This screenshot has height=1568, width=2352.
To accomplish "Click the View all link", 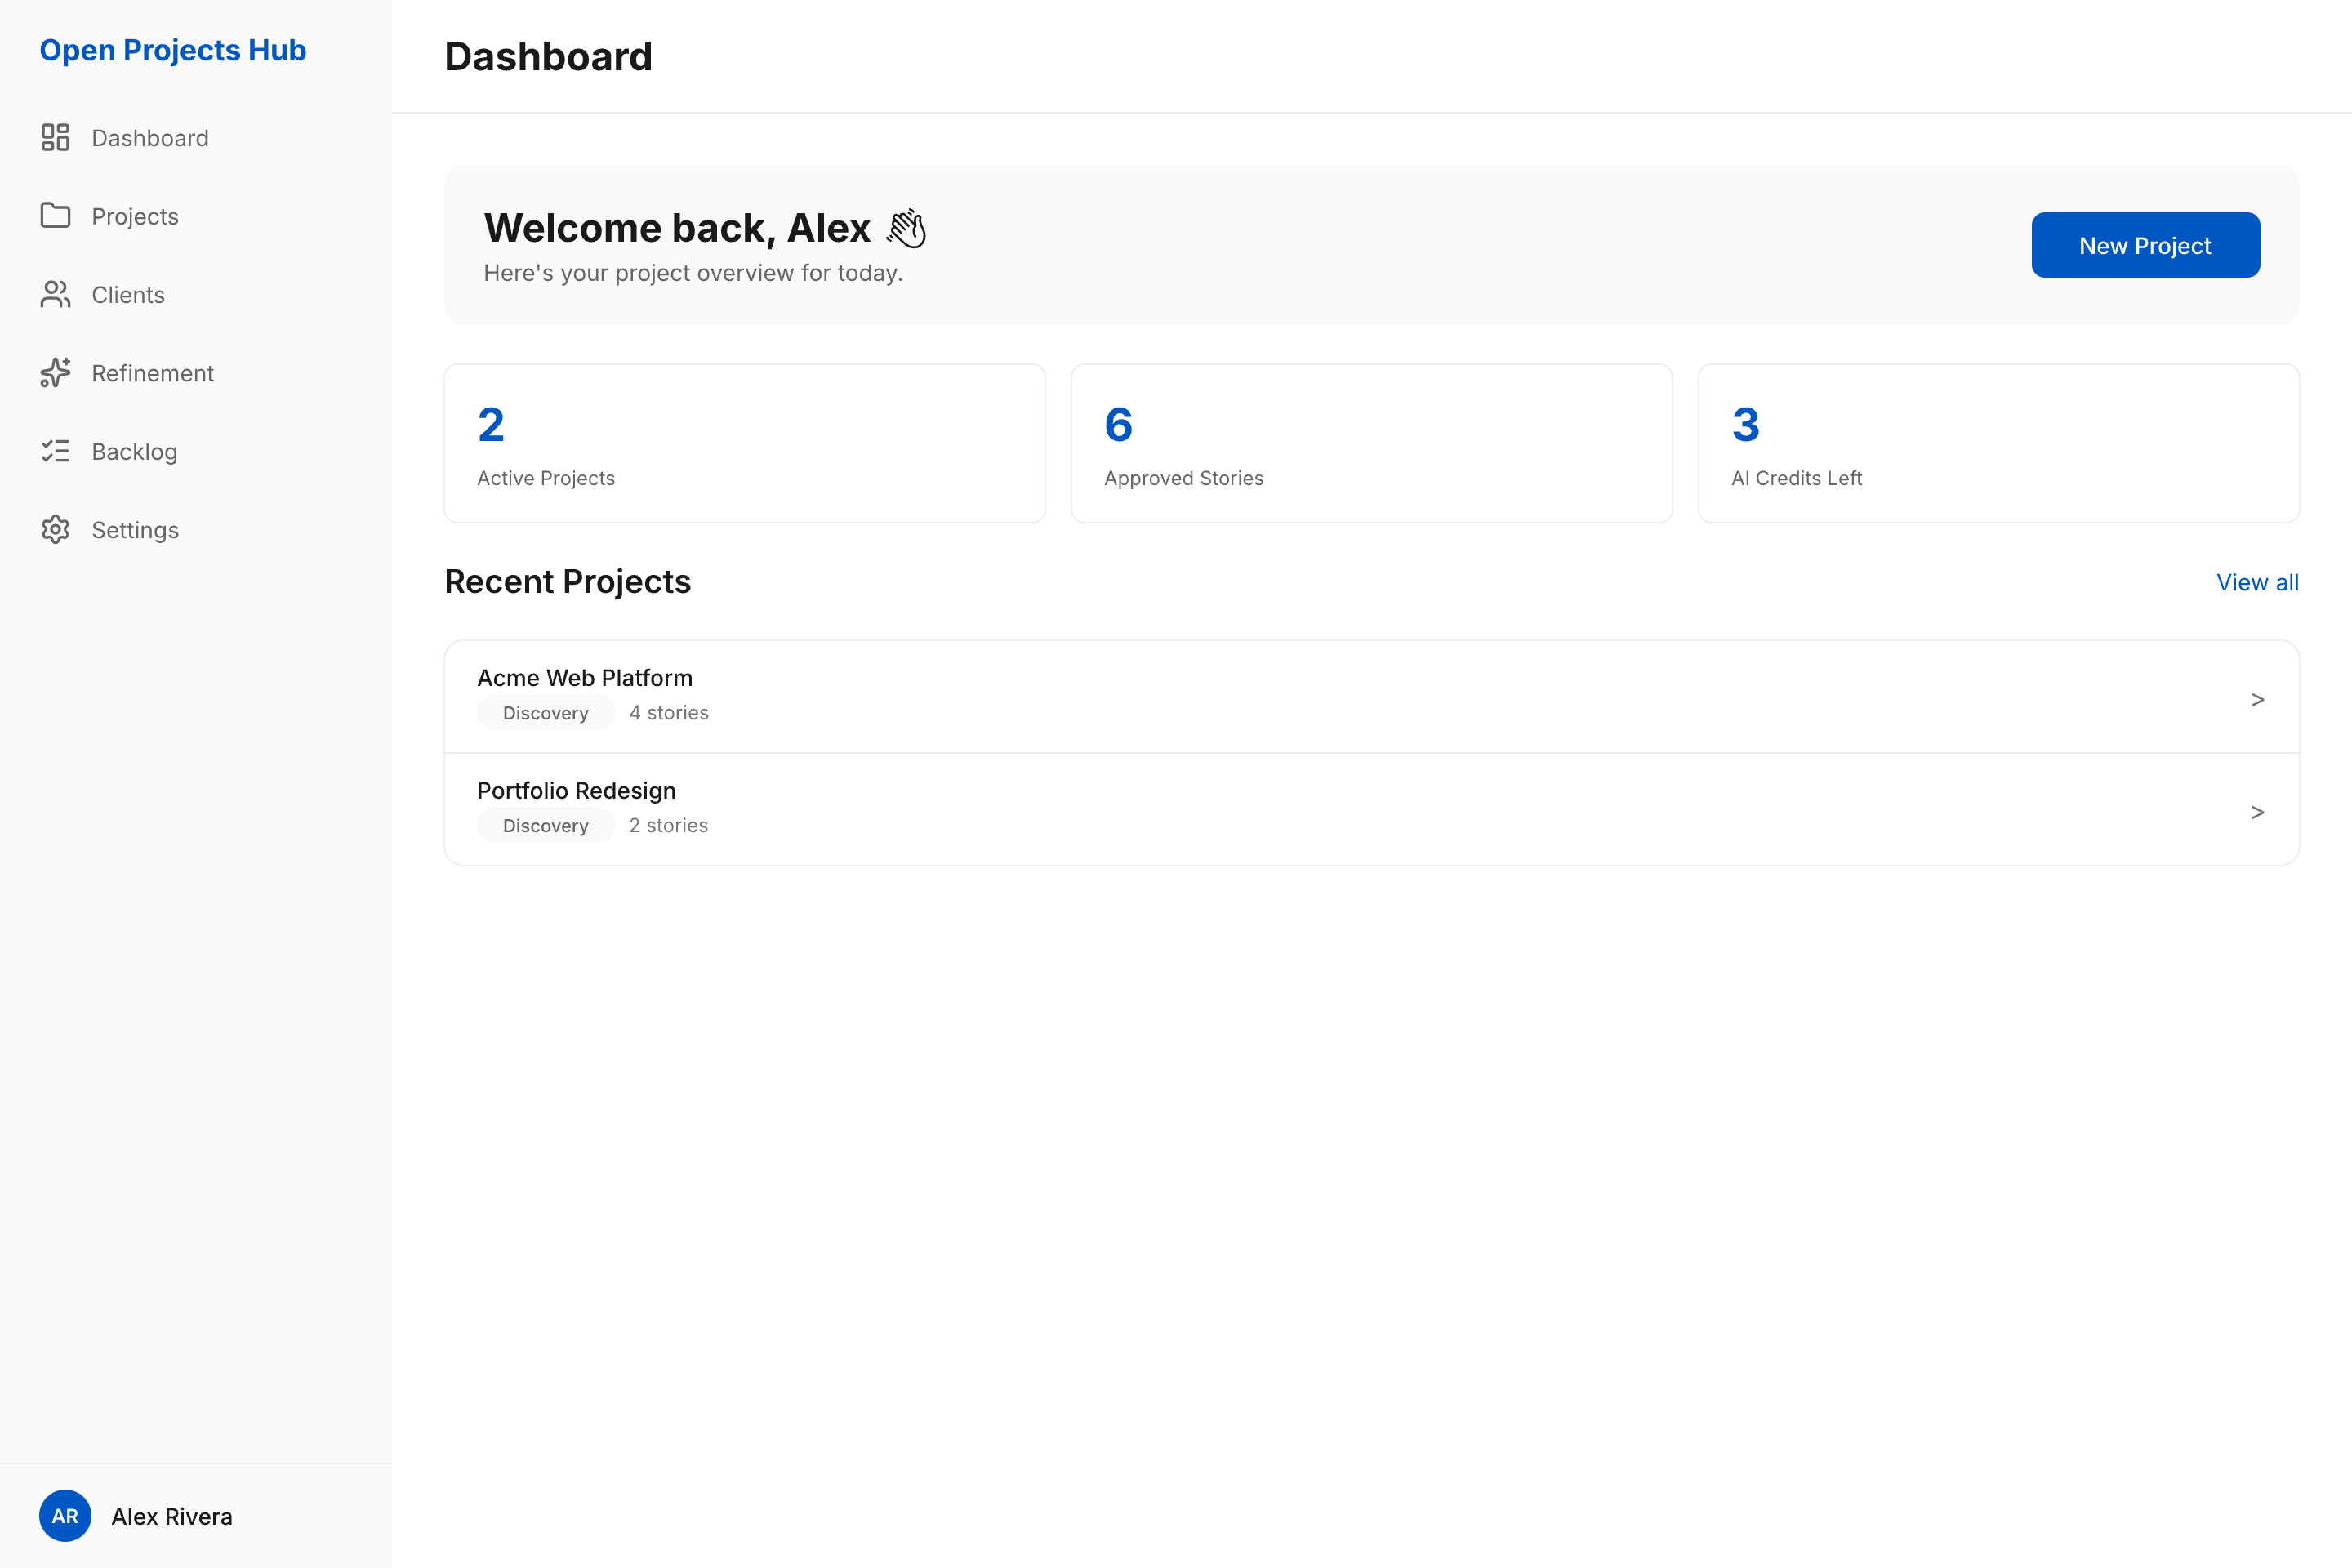I will (x=2257, y=582).
